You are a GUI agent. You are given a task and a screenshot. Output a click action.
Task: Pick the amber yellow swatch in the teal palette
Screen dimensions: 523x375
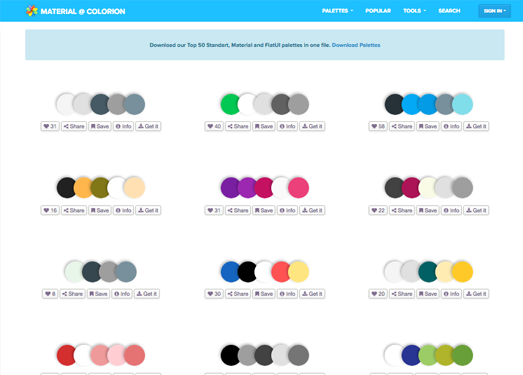pos(462,272)
